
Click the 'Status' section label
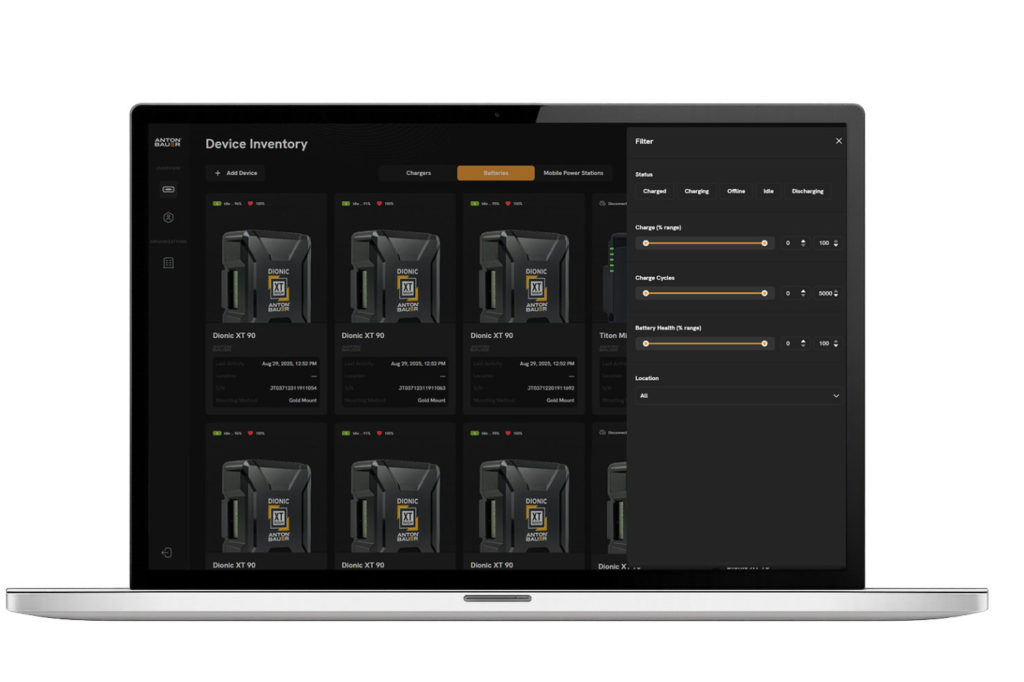point(644,174)
